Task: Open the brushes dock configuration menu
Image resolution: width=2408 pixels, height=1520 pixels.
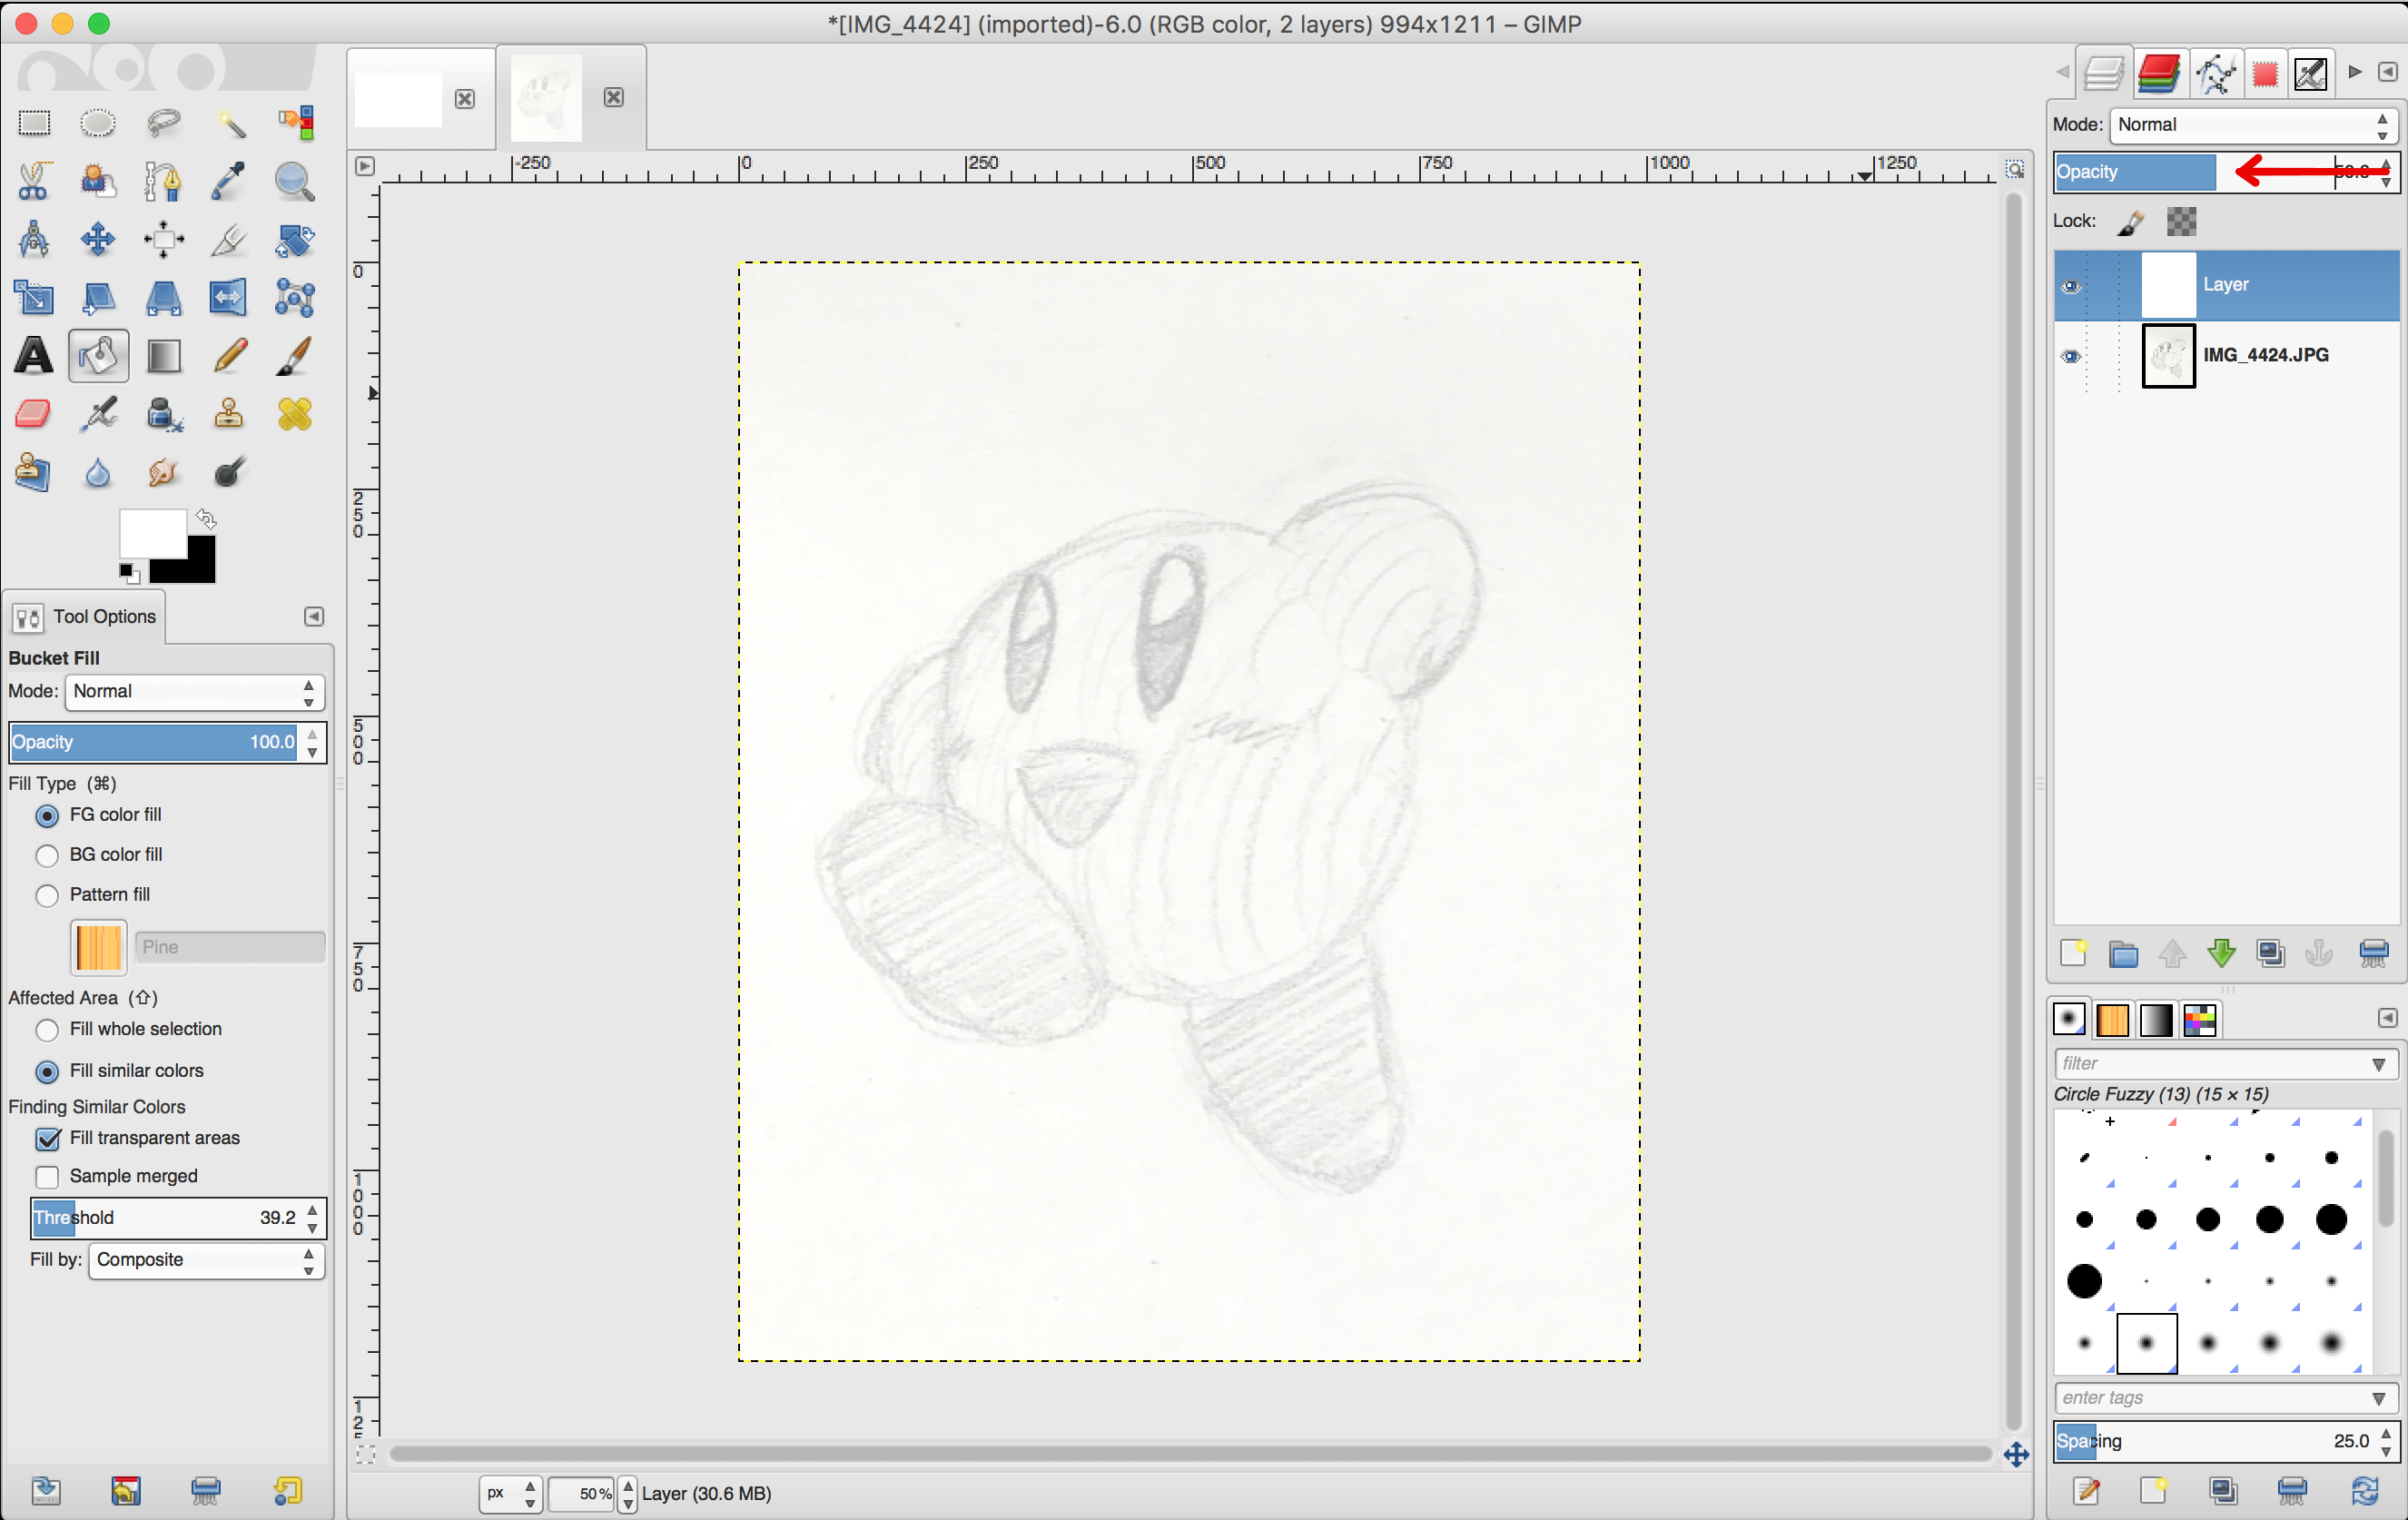Action: click(2387, 1018)
